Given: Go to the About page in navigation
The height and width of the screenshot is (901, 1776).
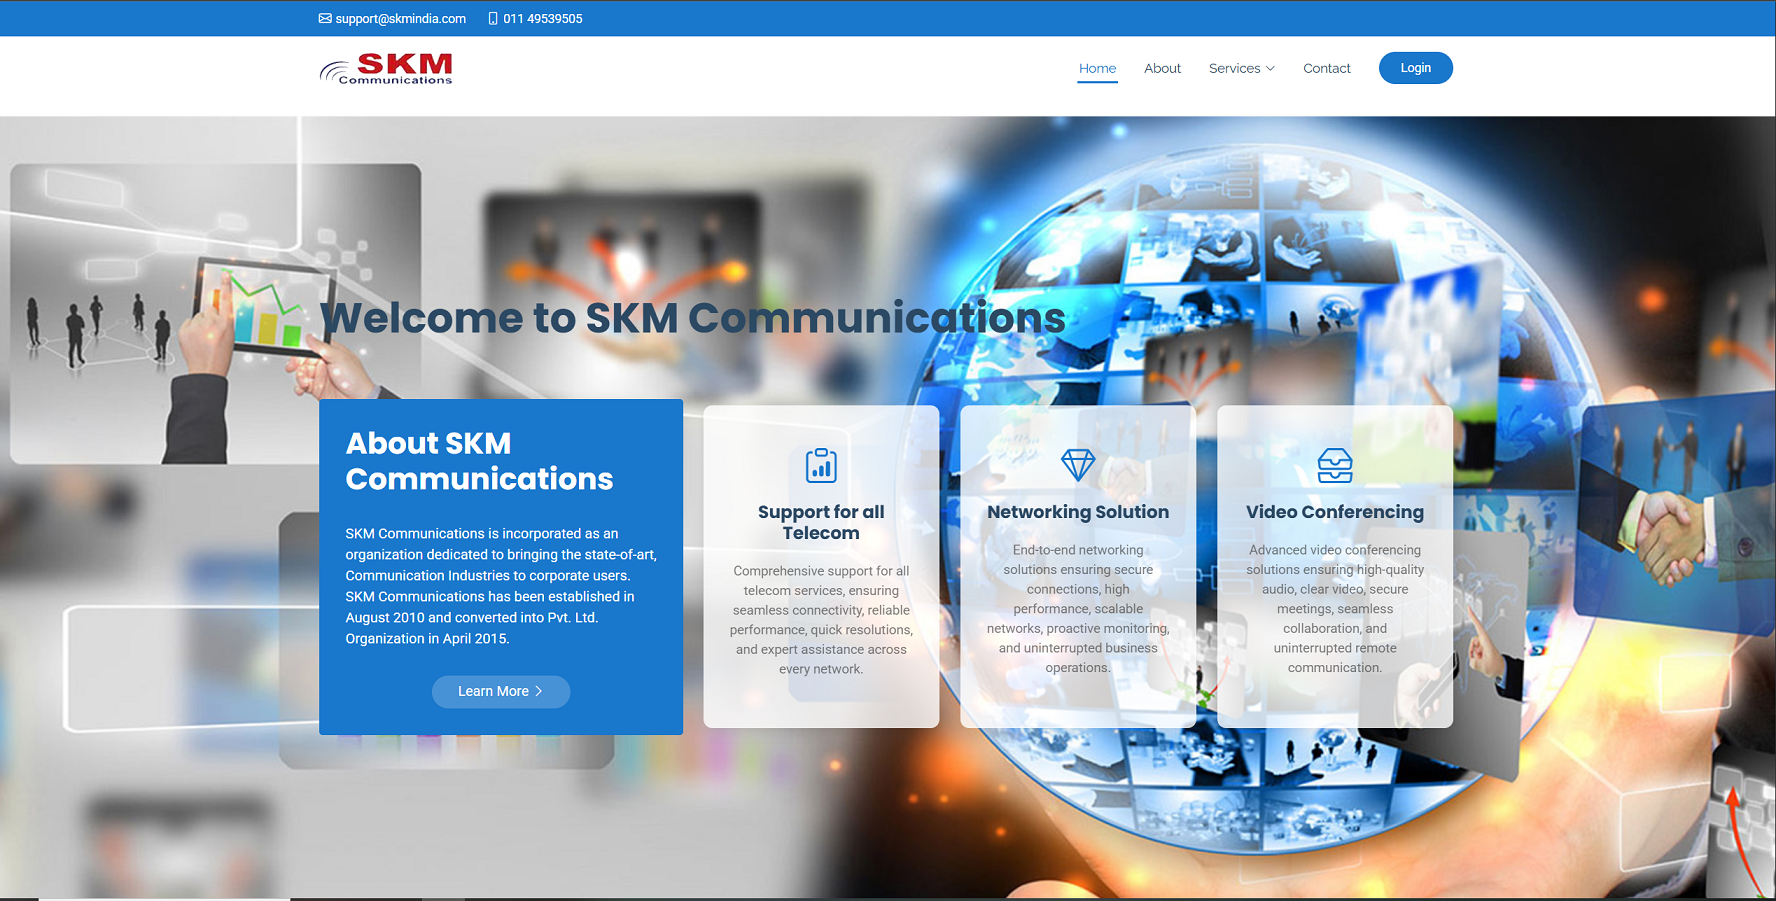Looking at the screenshot, I should (x=1162, y=68).
